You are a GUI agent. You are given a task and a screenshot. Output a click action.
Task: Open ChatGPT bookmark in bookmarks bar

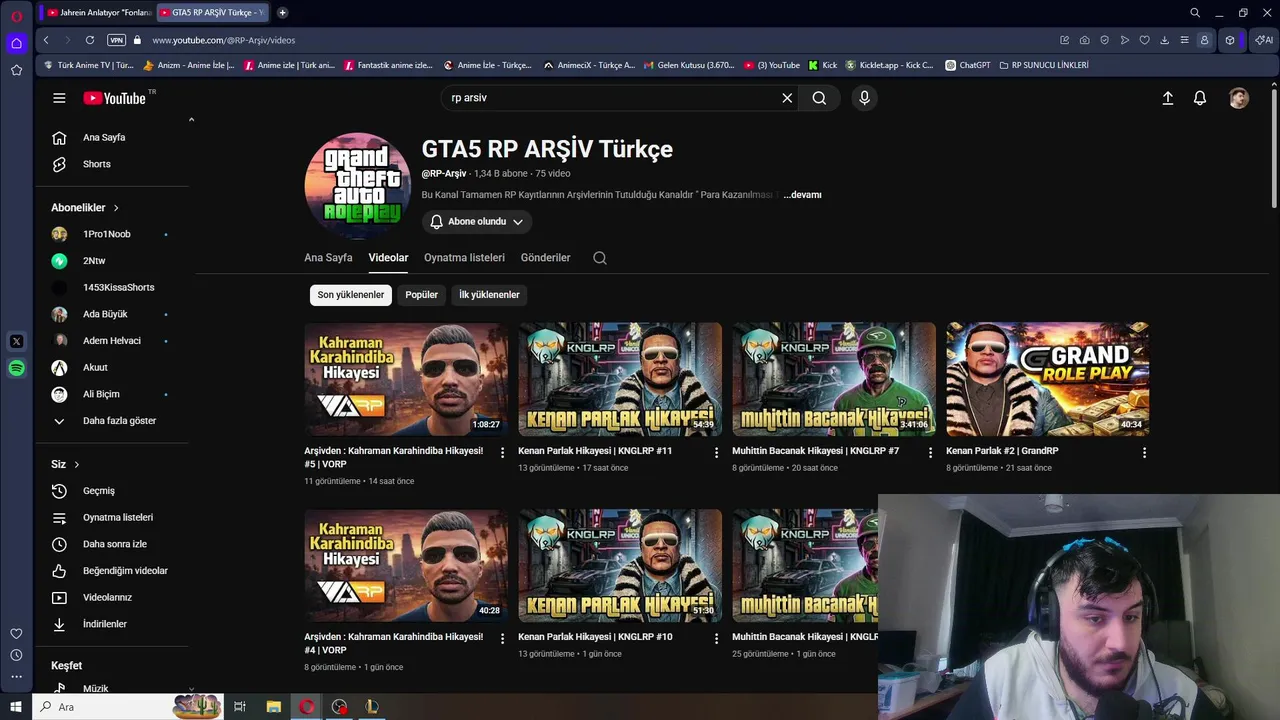coord(967,65)
